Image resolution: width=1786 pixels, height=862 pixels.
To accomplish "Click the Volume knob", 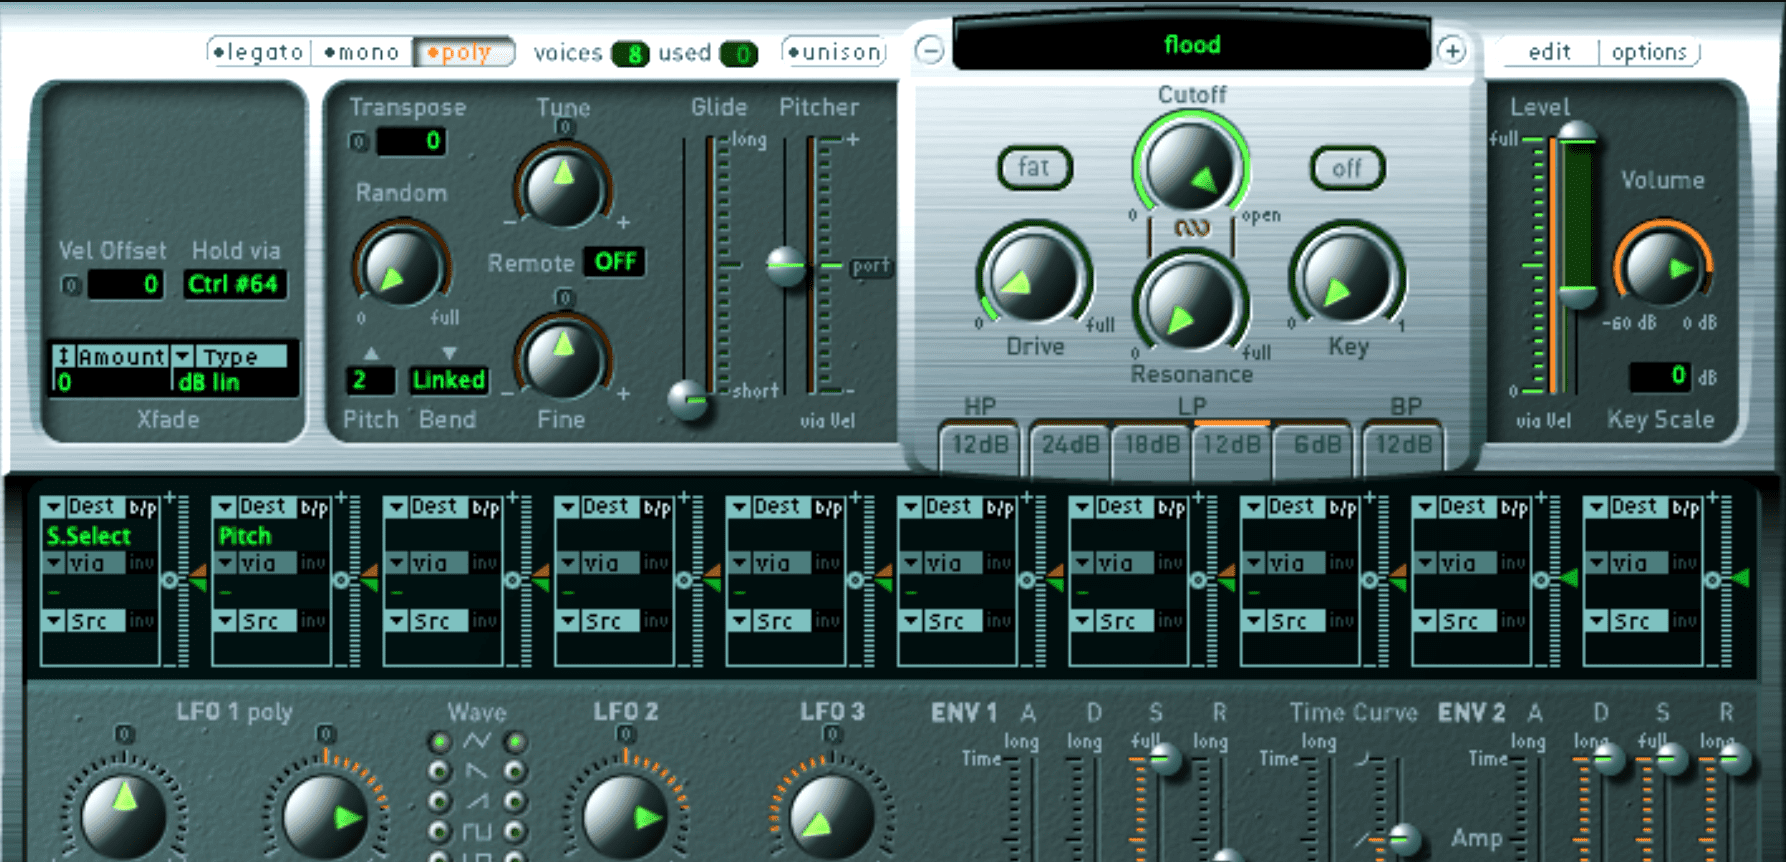I will pos(1662,267).
